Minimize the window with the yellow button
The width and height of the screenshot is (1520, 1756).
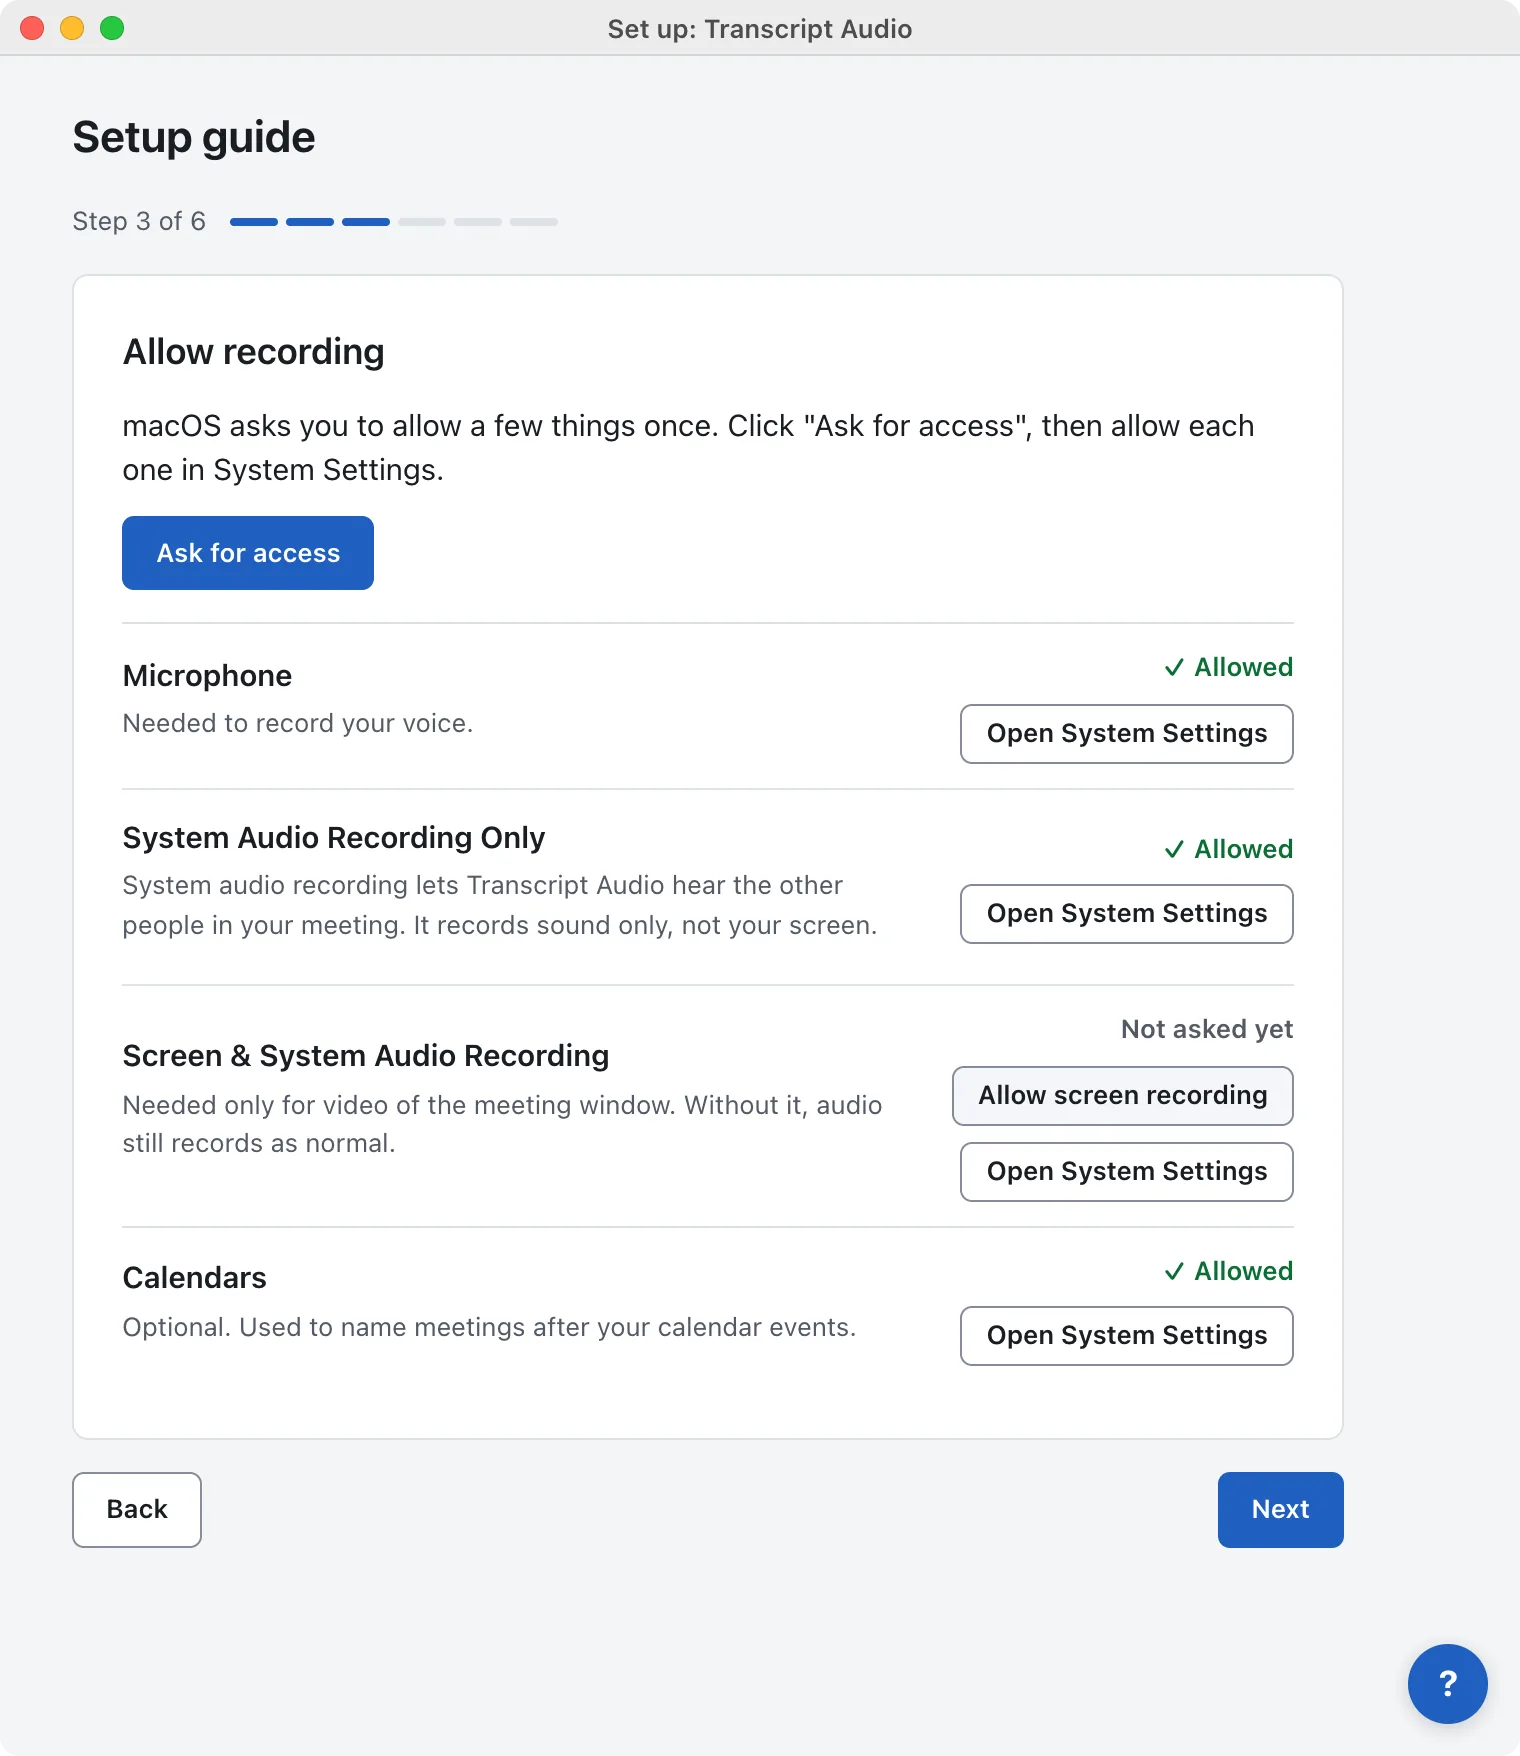[x=72, y=28]
